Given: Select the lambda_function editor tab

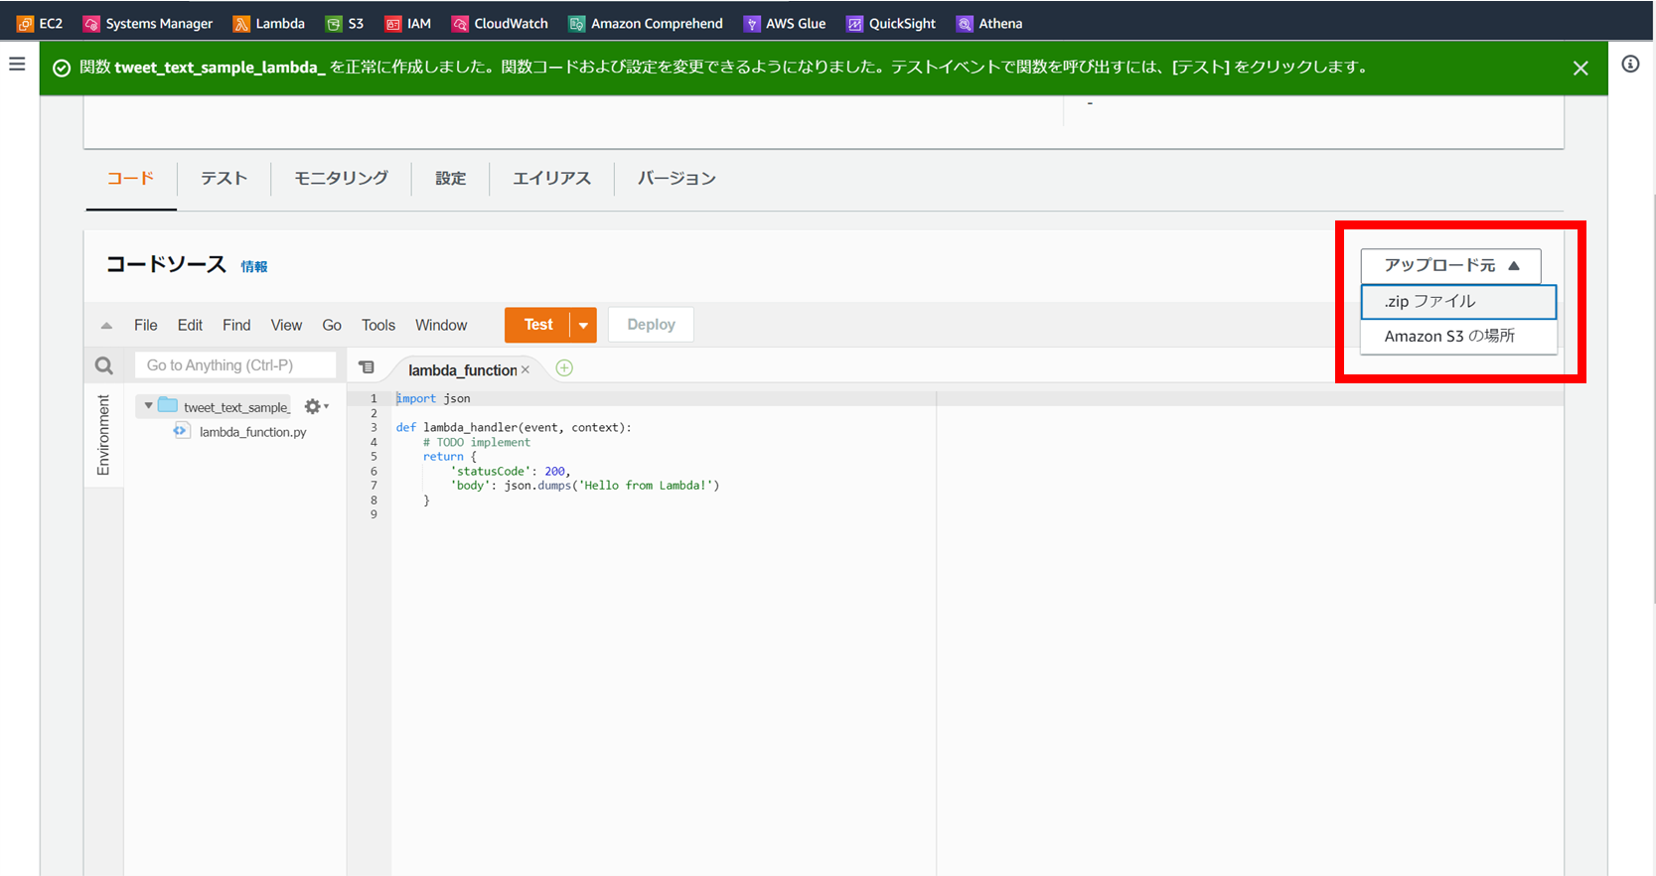Looking at the screenshot, I should point(462,370).
